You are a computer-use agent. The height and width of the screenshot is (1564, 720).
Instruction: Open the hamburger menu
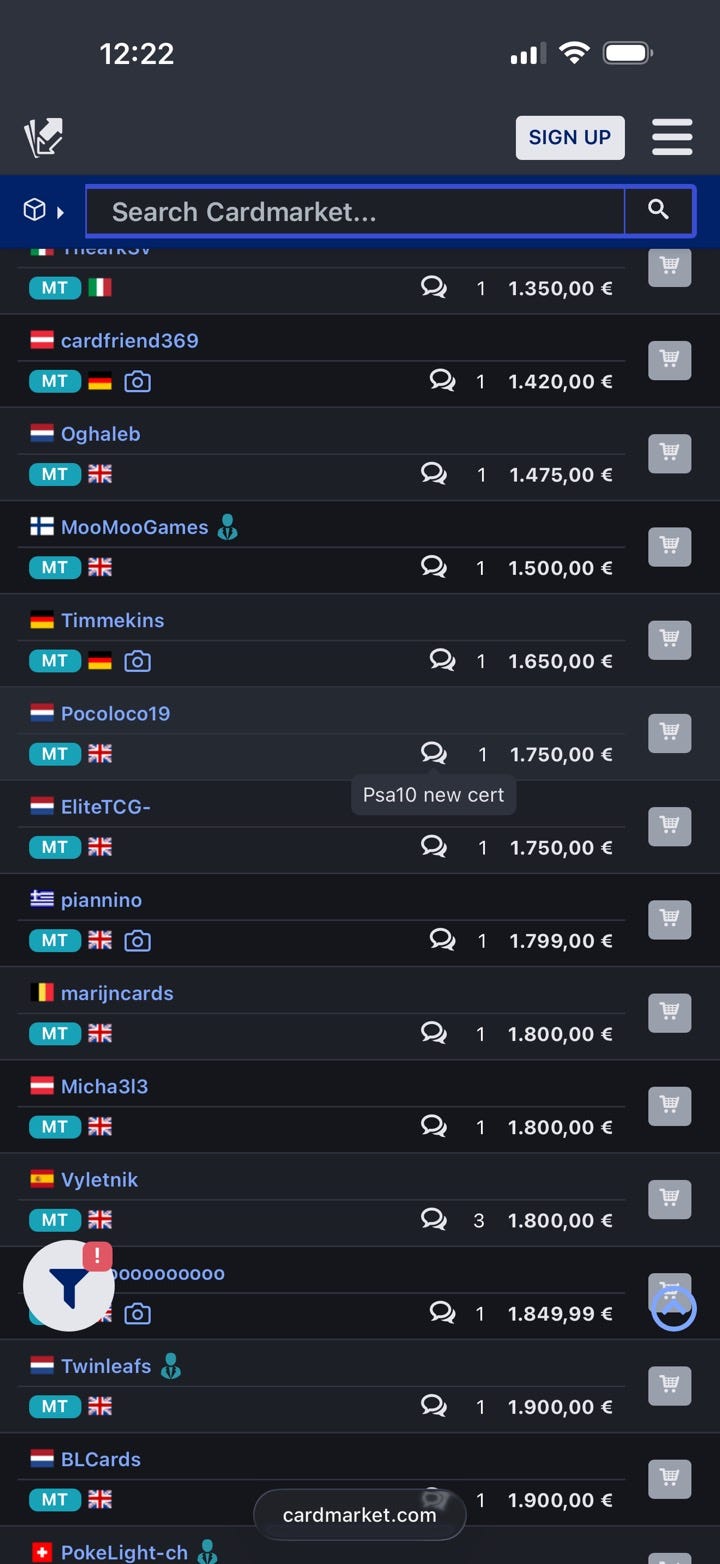[x=672, y=138]
